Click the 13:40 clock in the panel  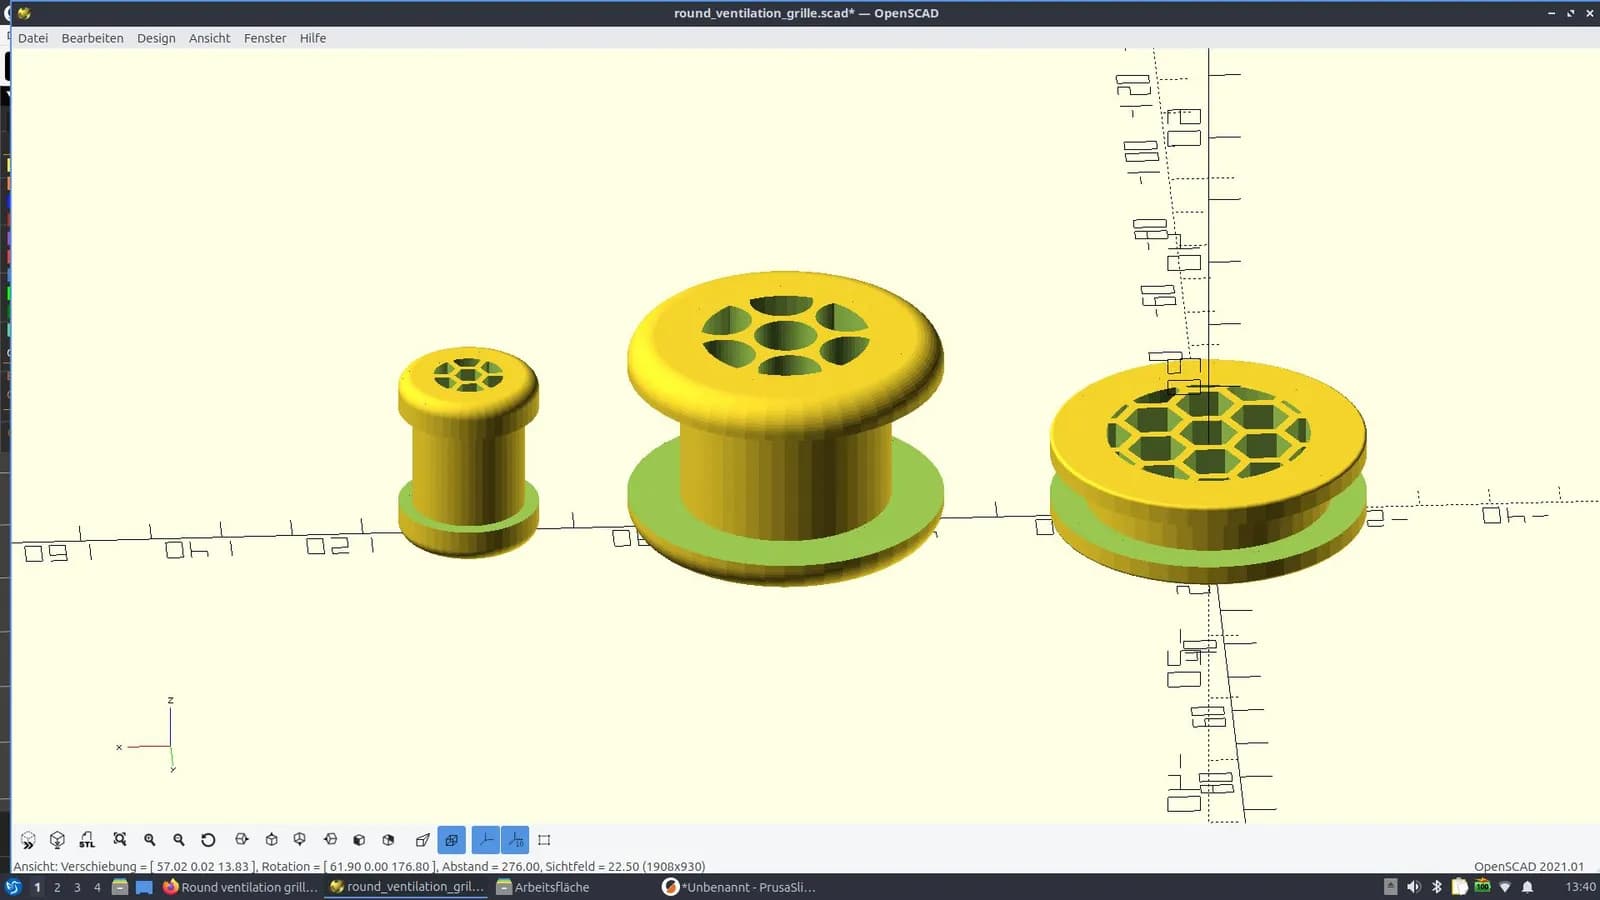click(1580, 887)
